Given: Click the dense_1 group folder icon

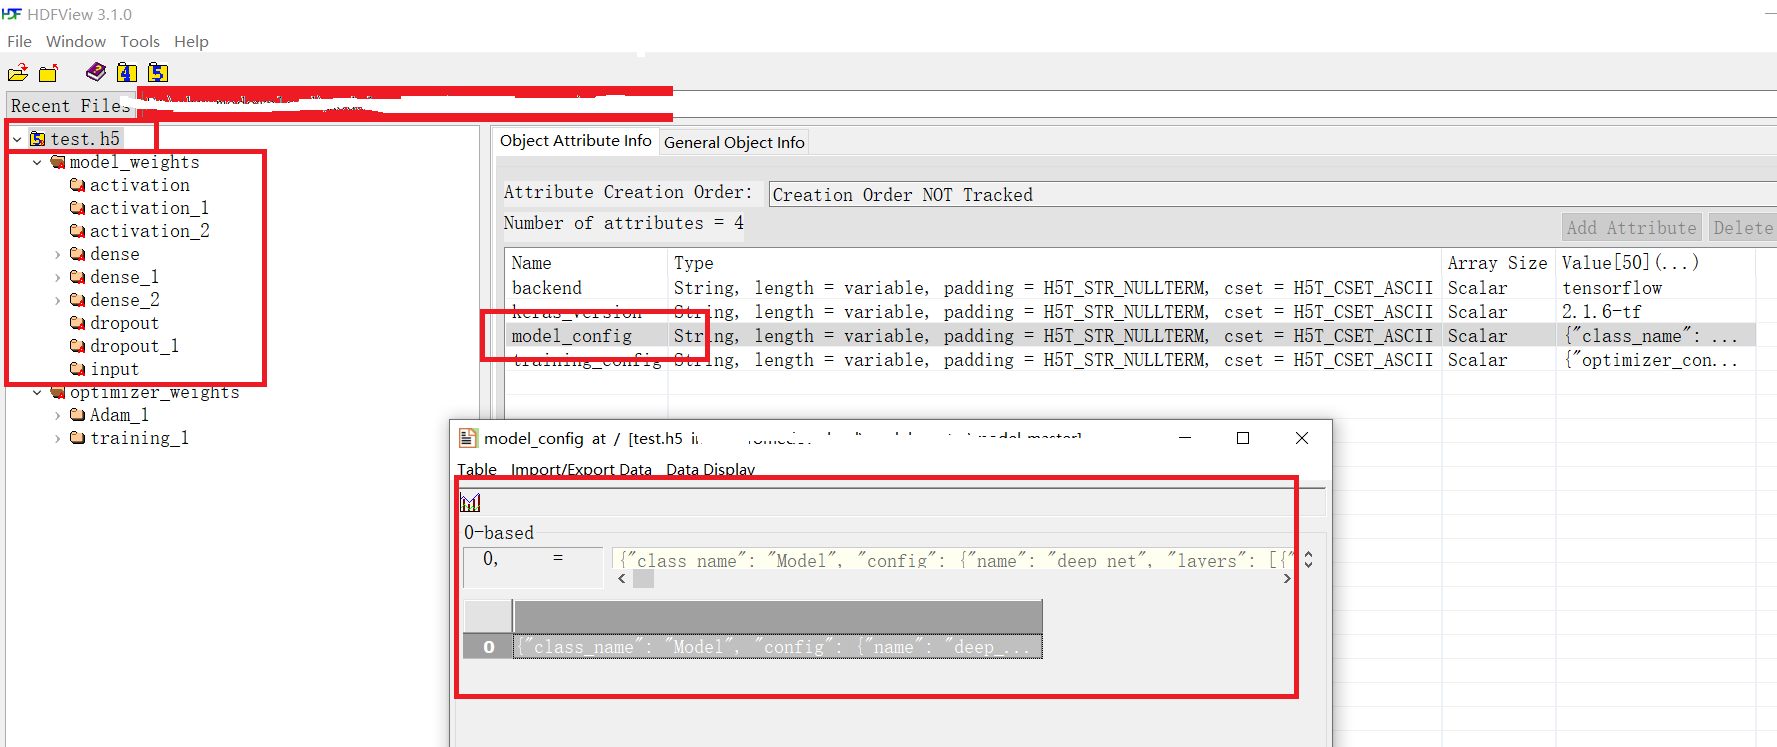Looking at the screenshot, I should click(77, 277).
